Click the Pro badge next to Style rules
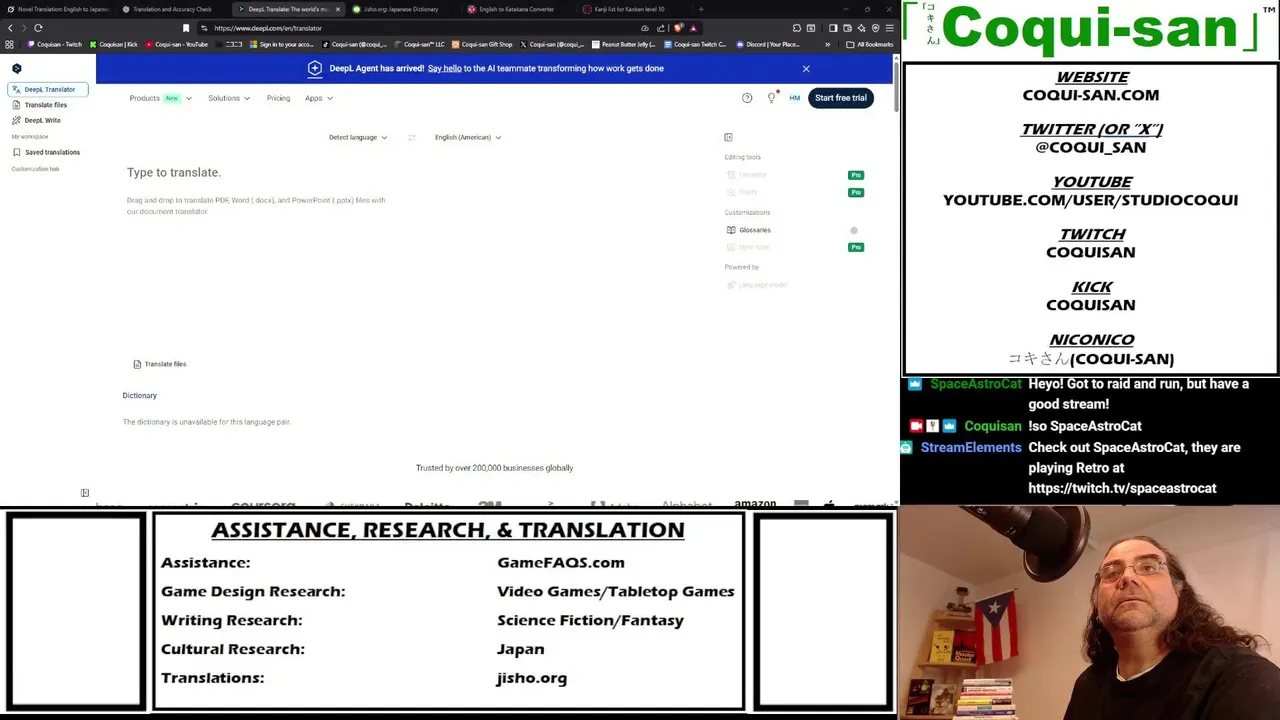1280x720 pixels. (x=856, y=247)
